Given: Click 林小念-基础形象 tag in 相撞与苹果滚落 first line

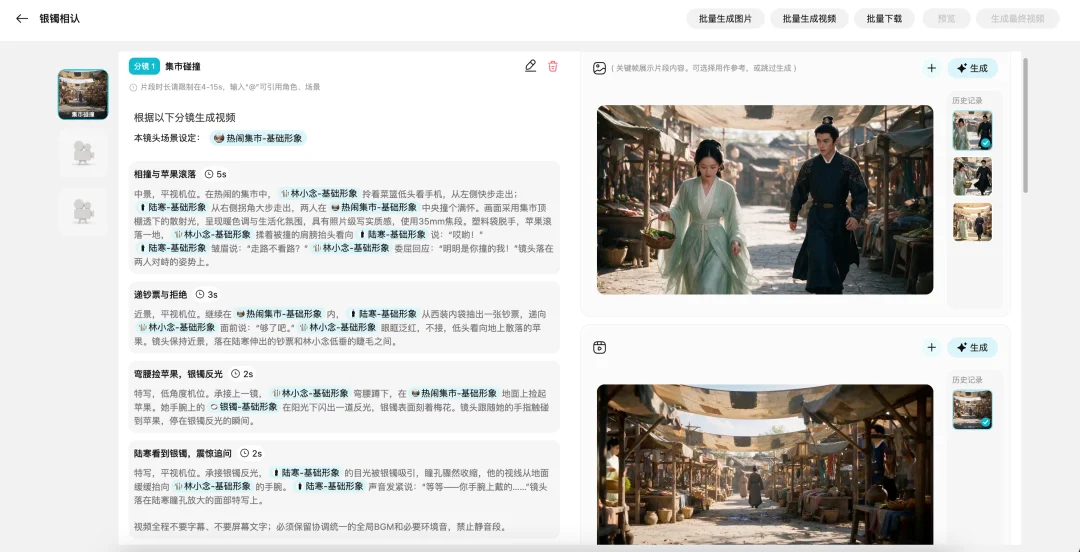Looking at the screenshot, I should (x=318, y=194).
